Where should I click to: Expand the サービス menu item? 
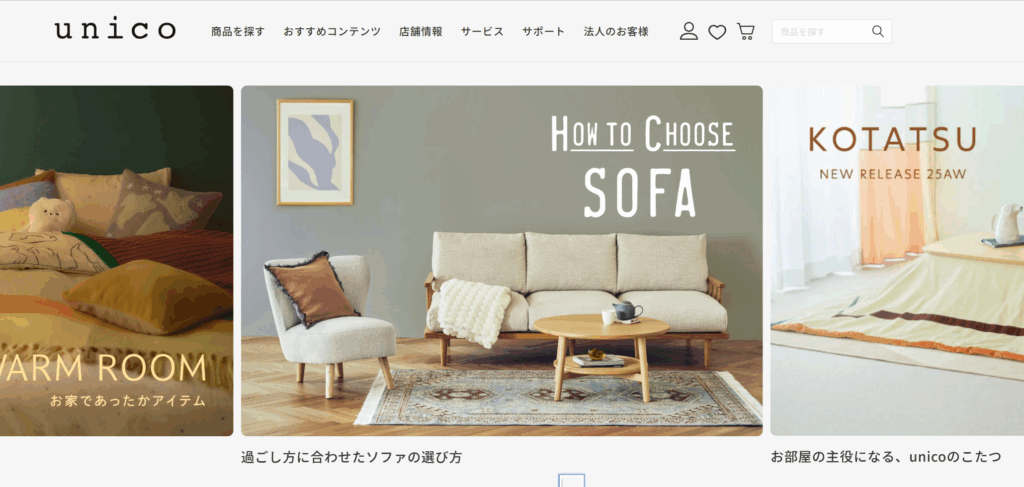[482, 31]
